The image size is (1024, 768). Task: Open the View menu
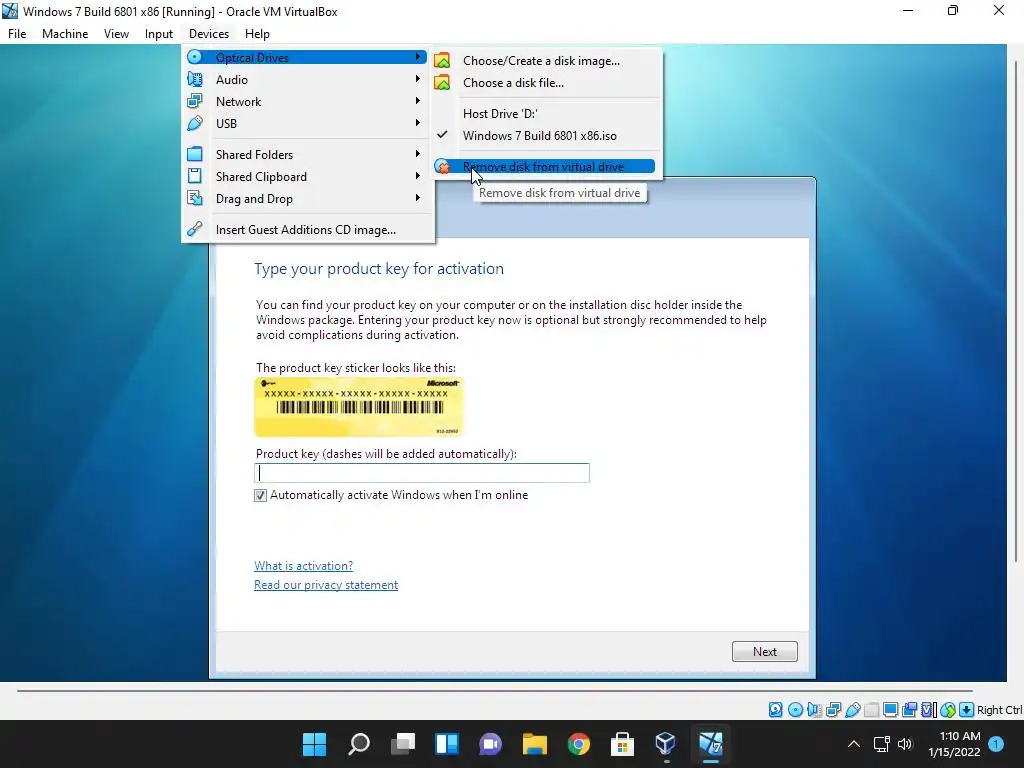(116, 34)
